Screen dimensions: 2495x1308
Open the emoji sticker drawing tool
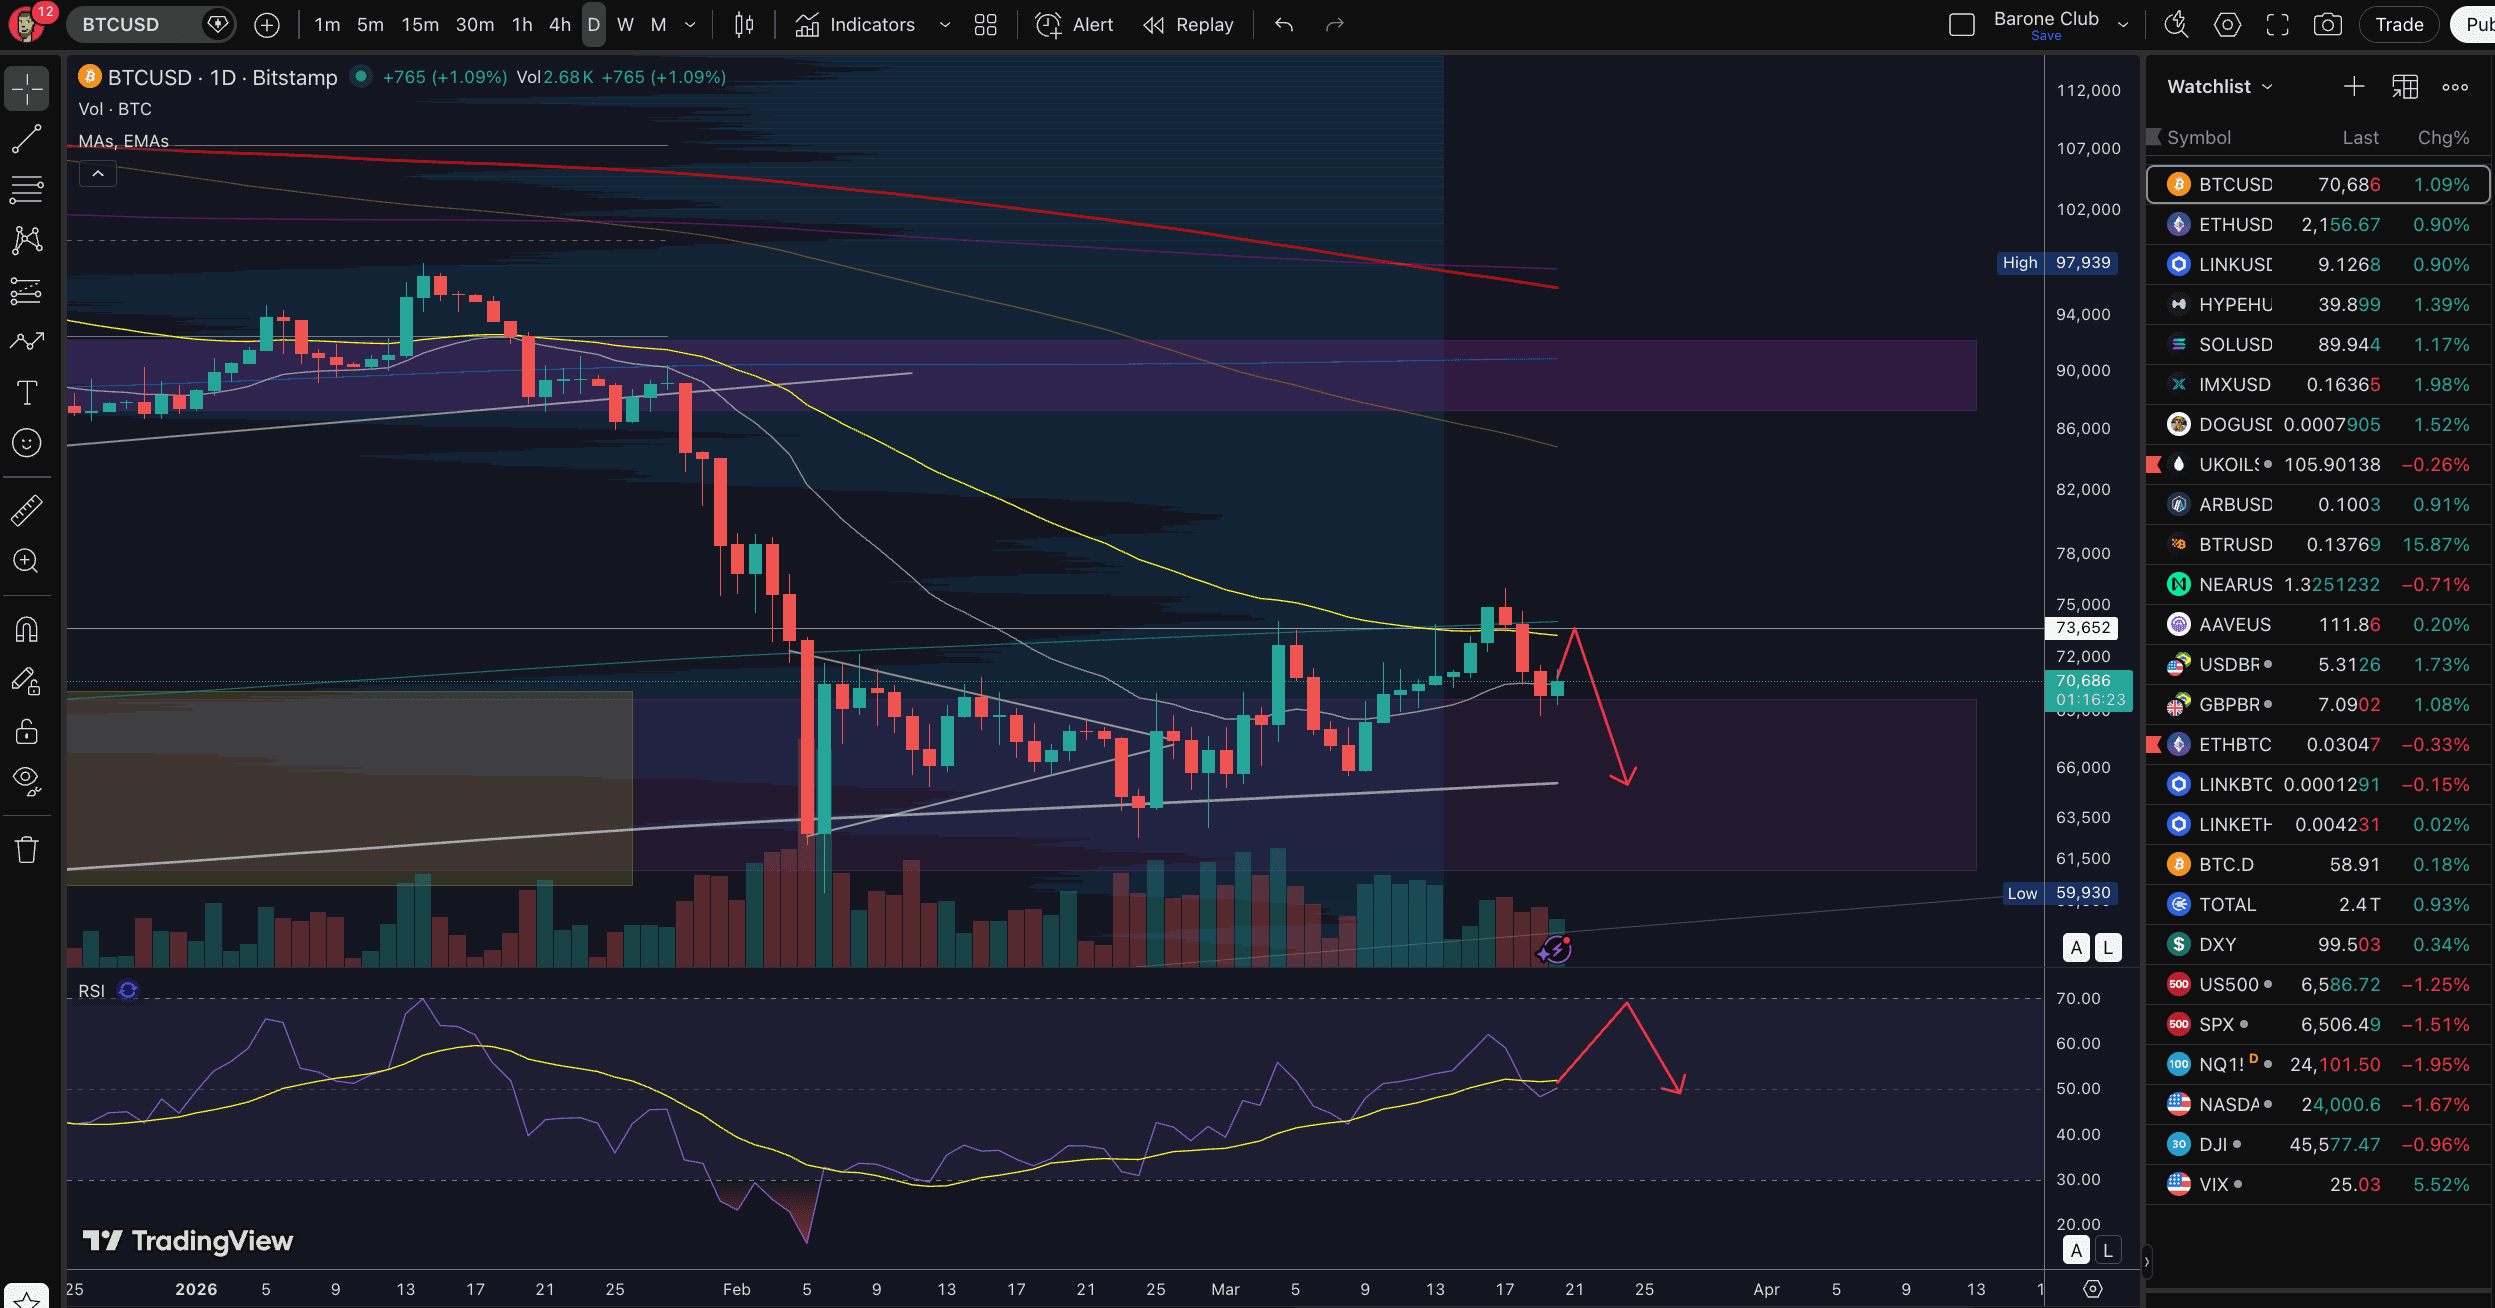pyautogui.click(x=26, y=443)
